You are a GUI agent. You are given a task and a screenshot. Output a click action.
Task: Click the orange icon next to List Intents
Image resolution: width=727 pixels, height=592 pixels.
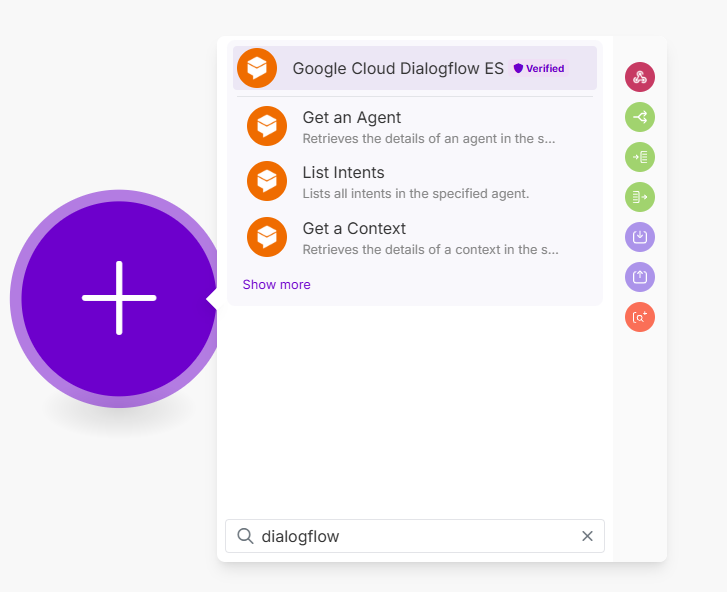click(267, 181)
